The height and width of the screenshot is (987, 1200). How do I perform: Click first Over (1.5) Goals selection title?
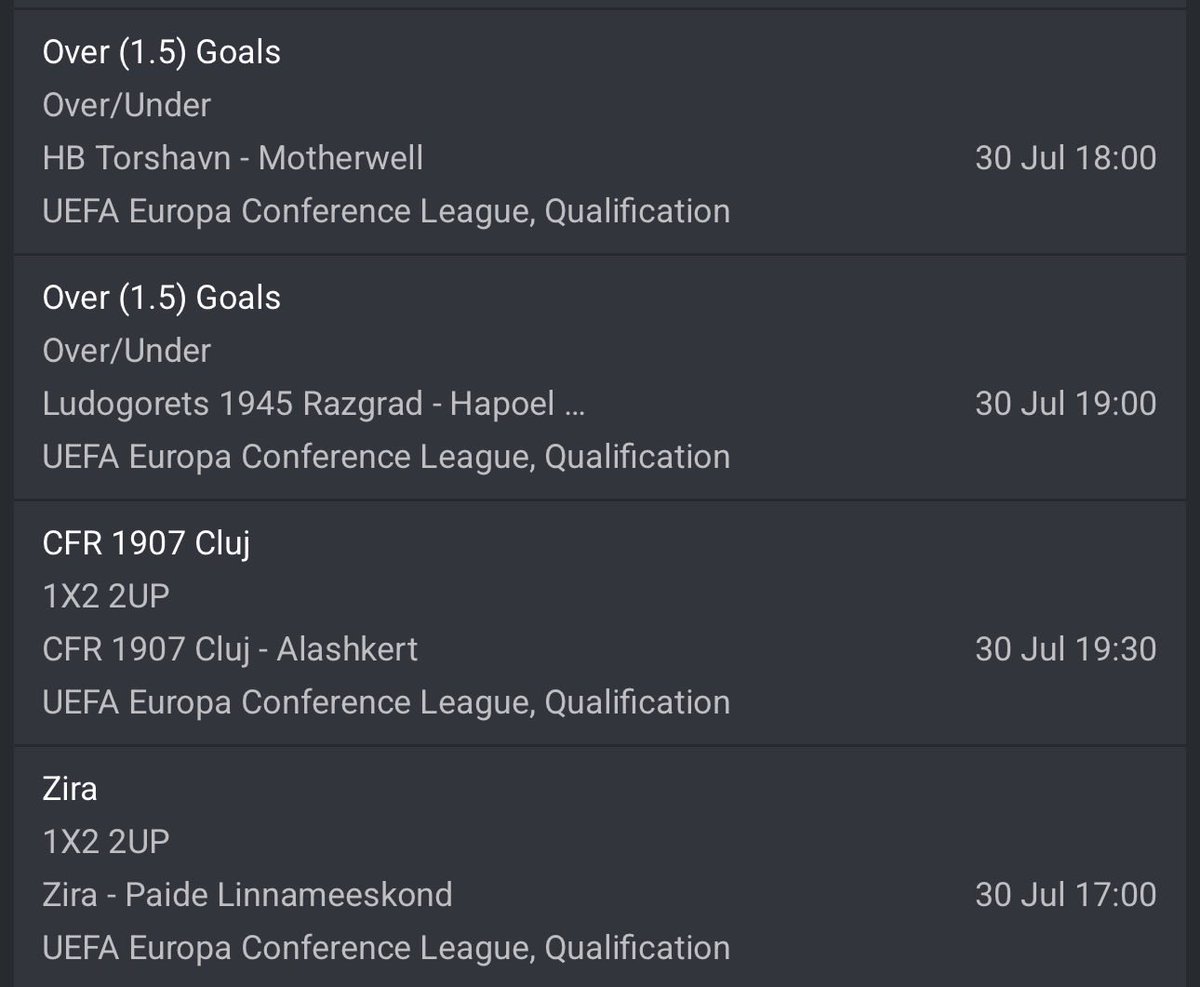(162, 52)
